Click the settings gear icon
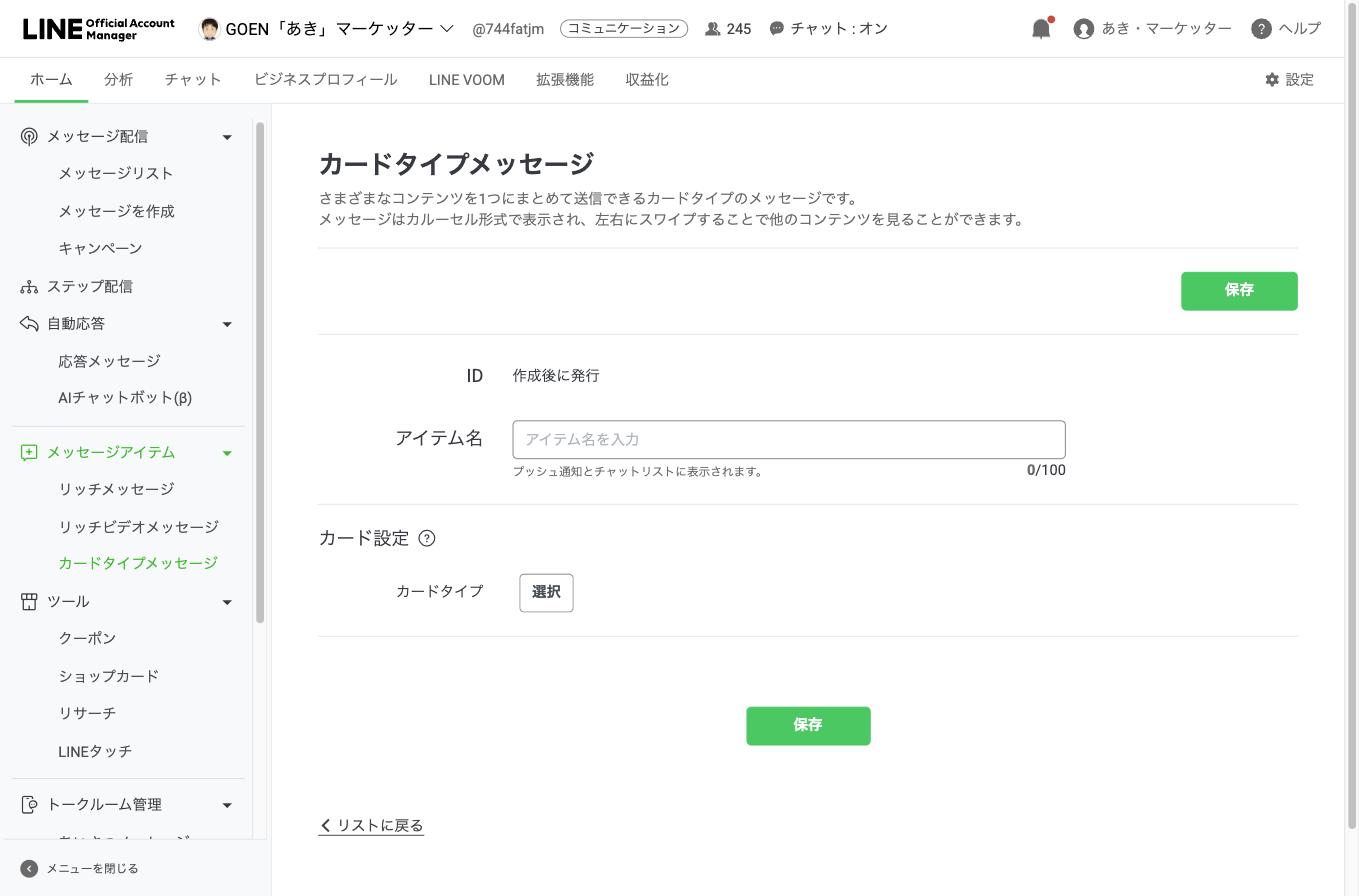Screen dimensions: 1359x896 (1272, 80)
